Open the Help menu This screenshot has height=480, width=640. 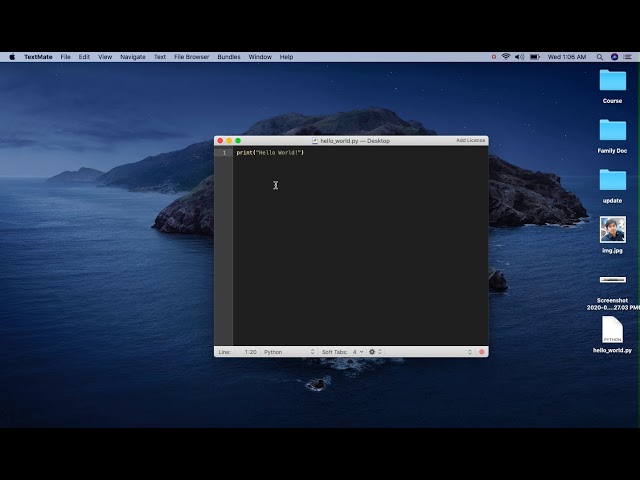(x=286, y=57)
